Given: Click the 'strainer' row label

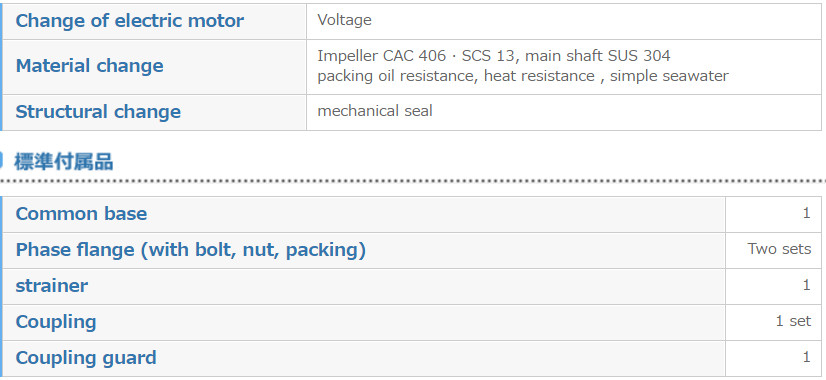Looking at the screenshot, I should [52, 286].
